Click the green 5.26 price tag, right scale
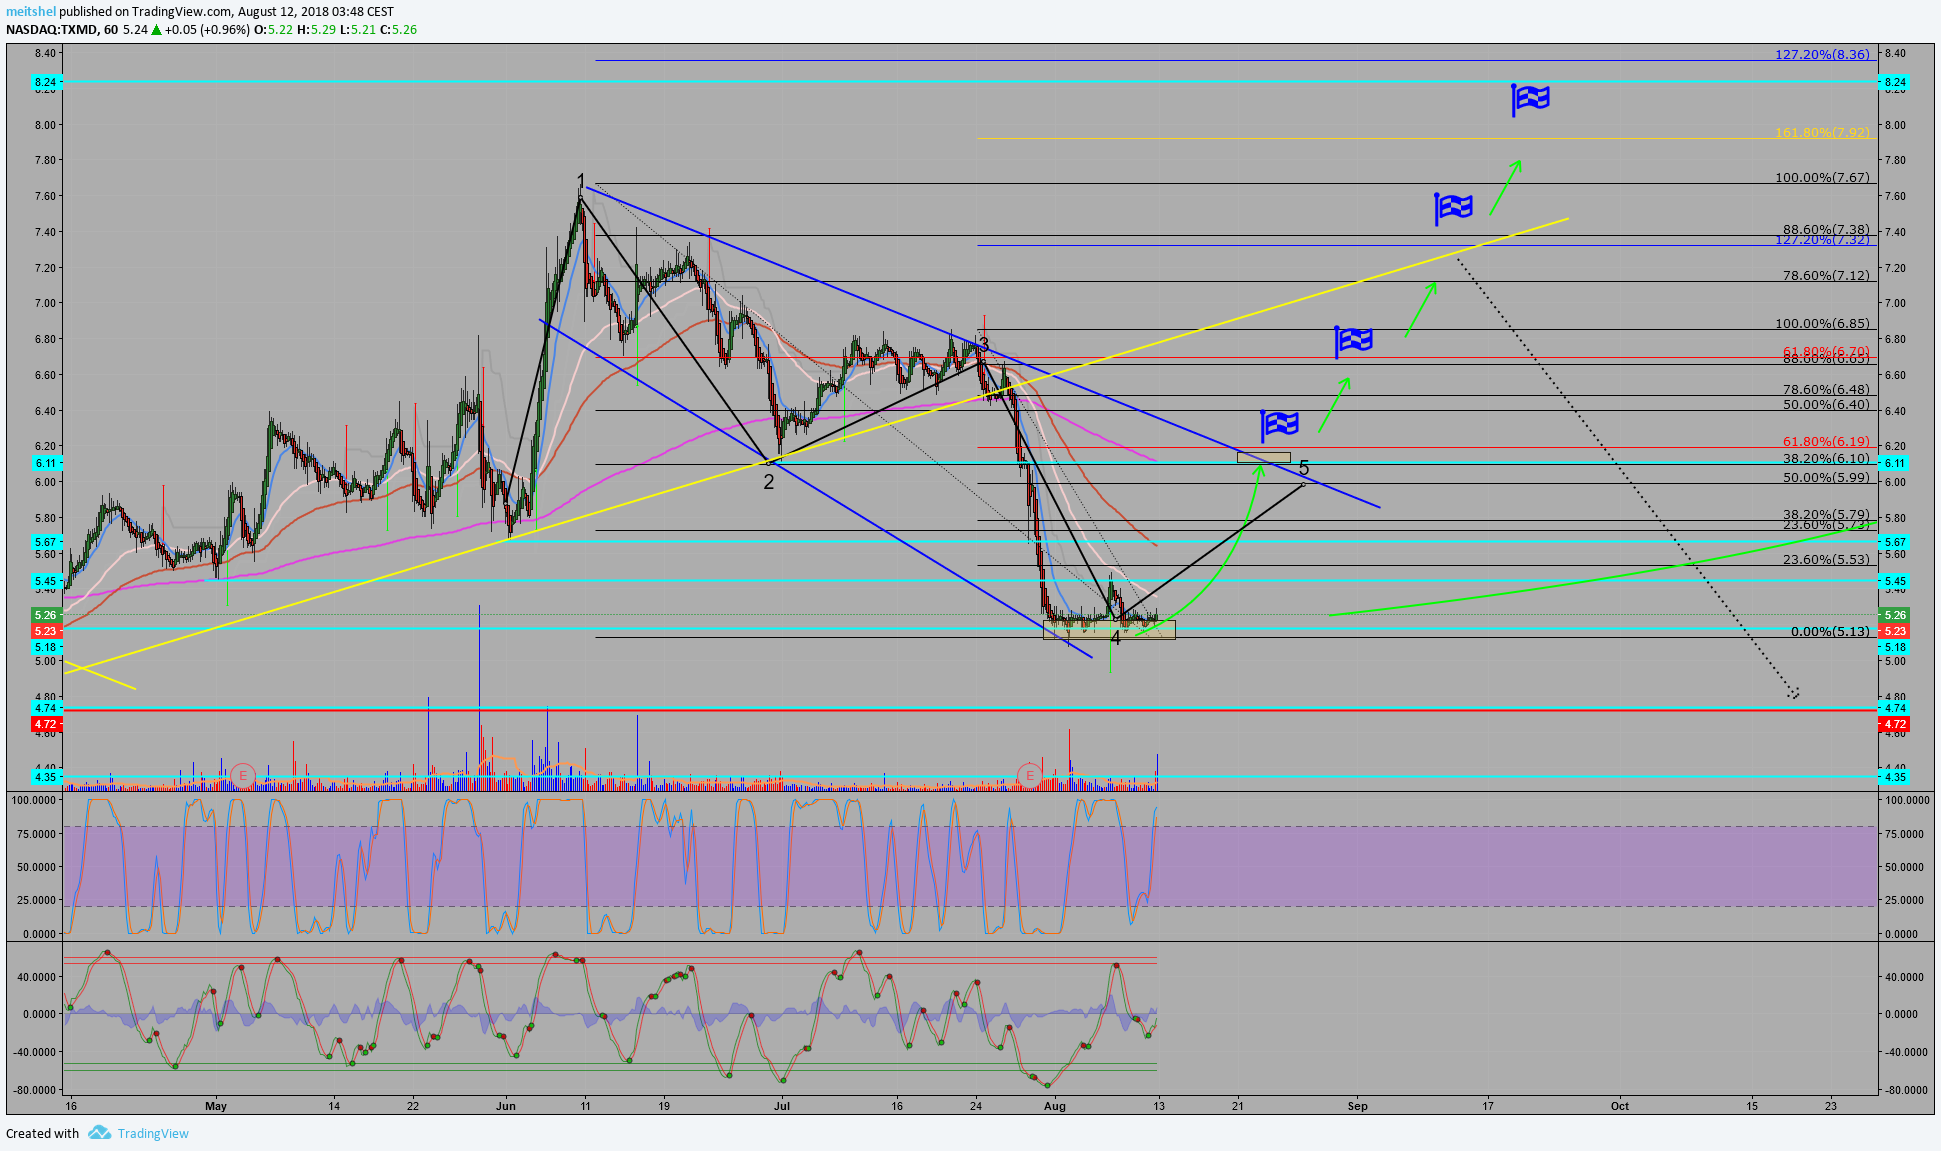Image resolution: width=1941 pixels, height=1151 pixels. [x=1894, y=615]
